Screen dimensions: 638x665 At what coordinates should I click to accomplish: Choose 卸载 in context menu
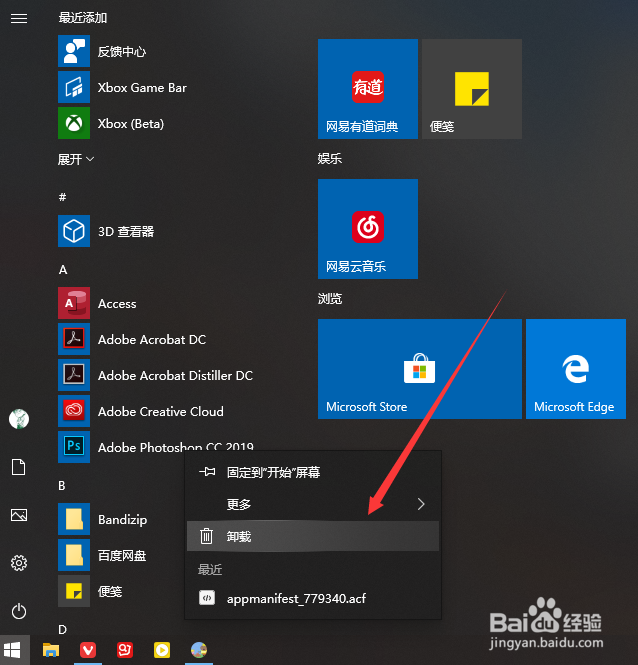(313, 536)
